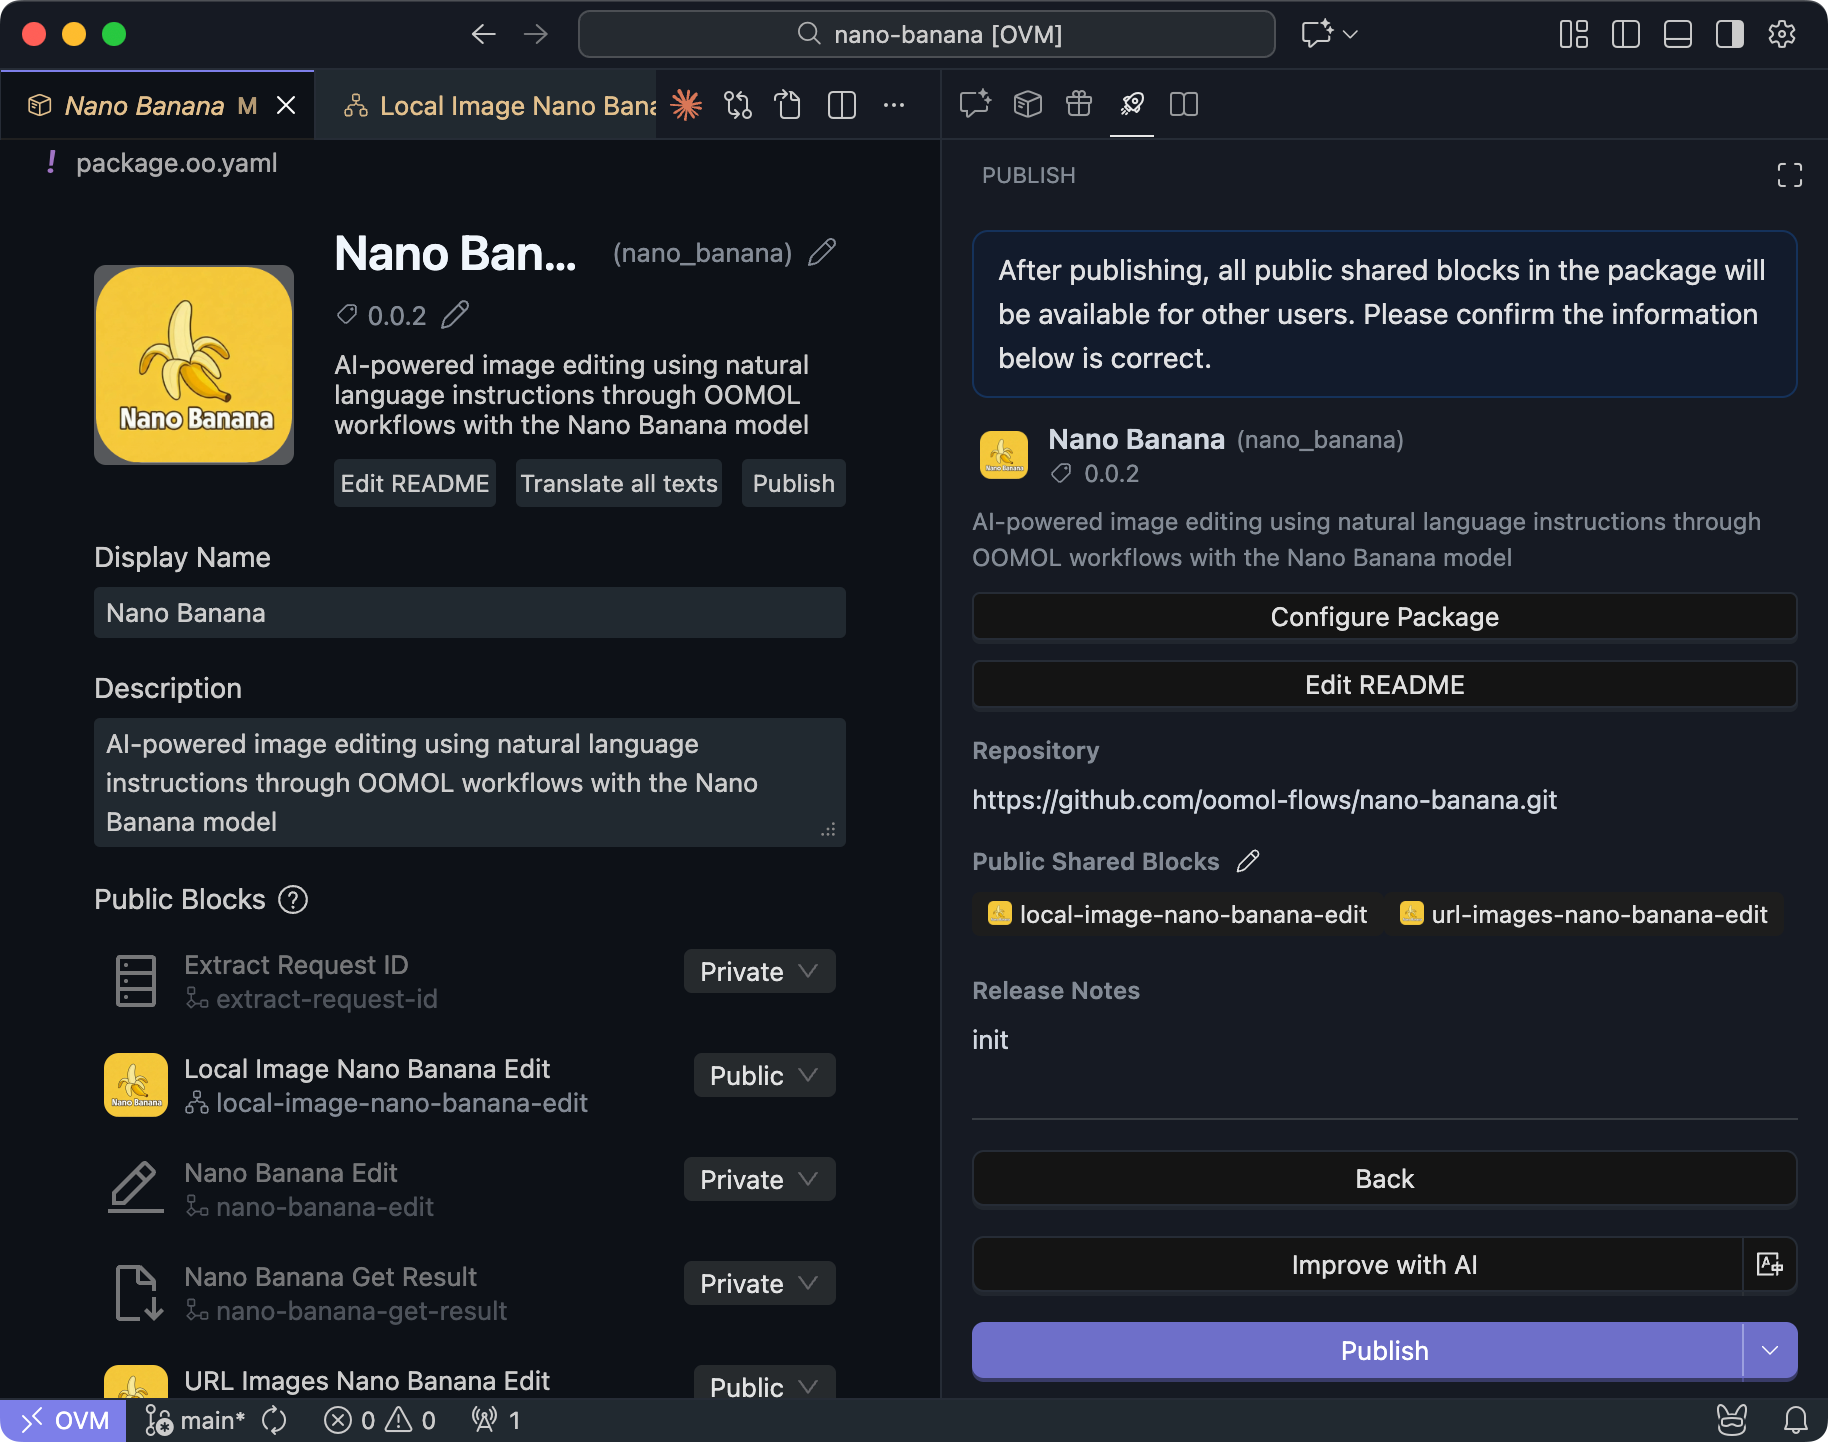The image size is (1828, 1442).
Task: Click the nano-banana search bar at the top
Action: click(925, 33)
